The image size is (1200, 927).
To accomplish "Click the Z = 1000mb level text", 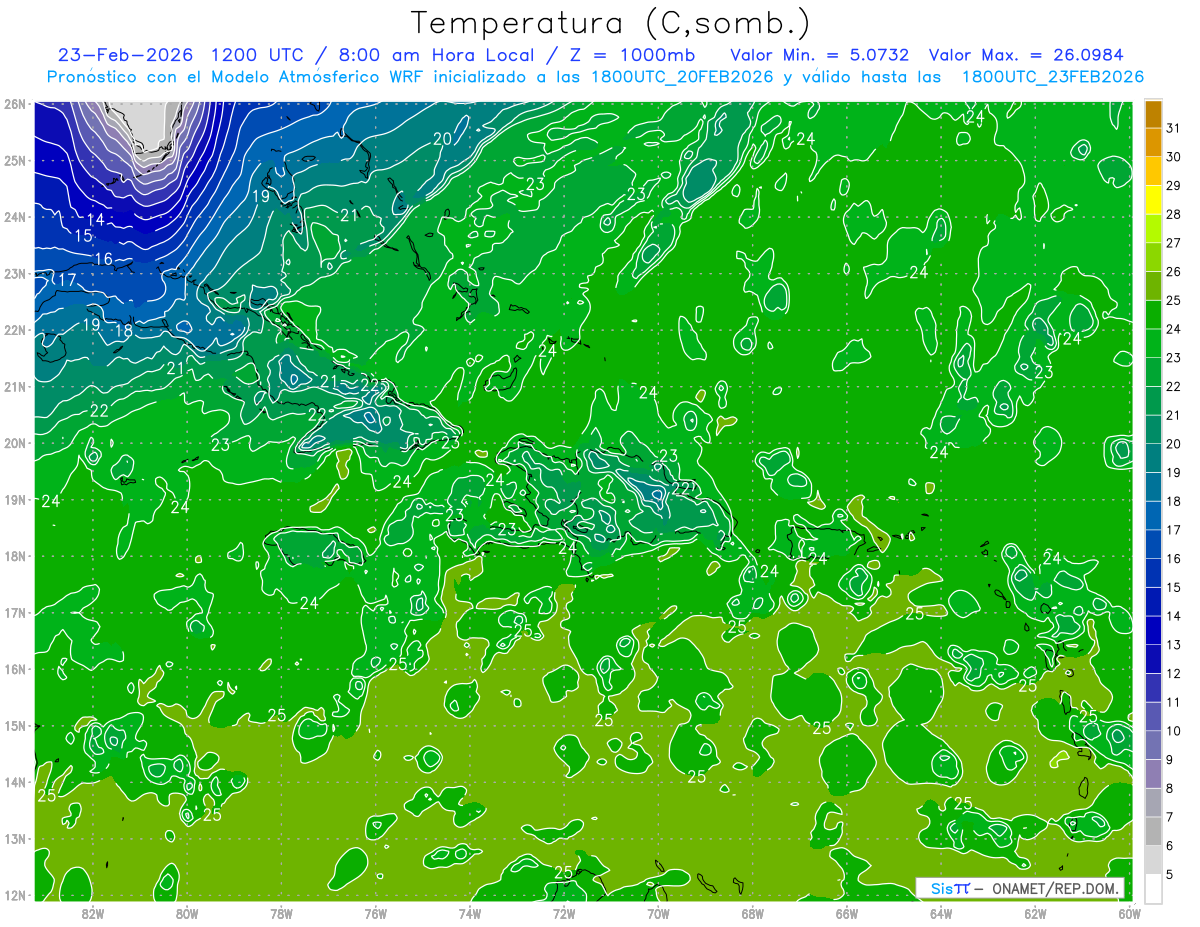I will [x=635, y=54].
